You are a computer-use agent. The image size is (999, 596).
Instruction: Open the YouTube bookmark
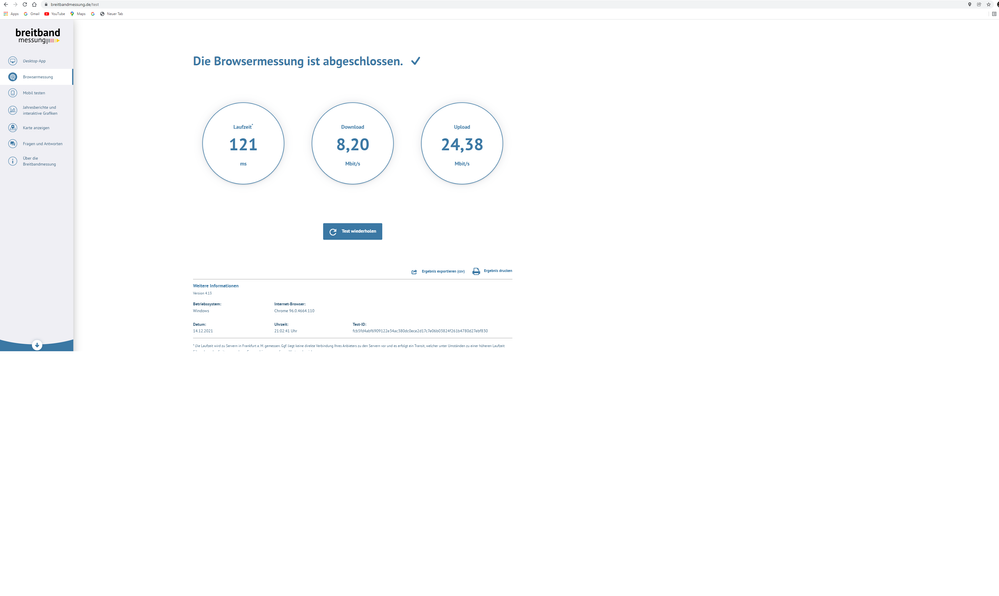tap(55, 13)
